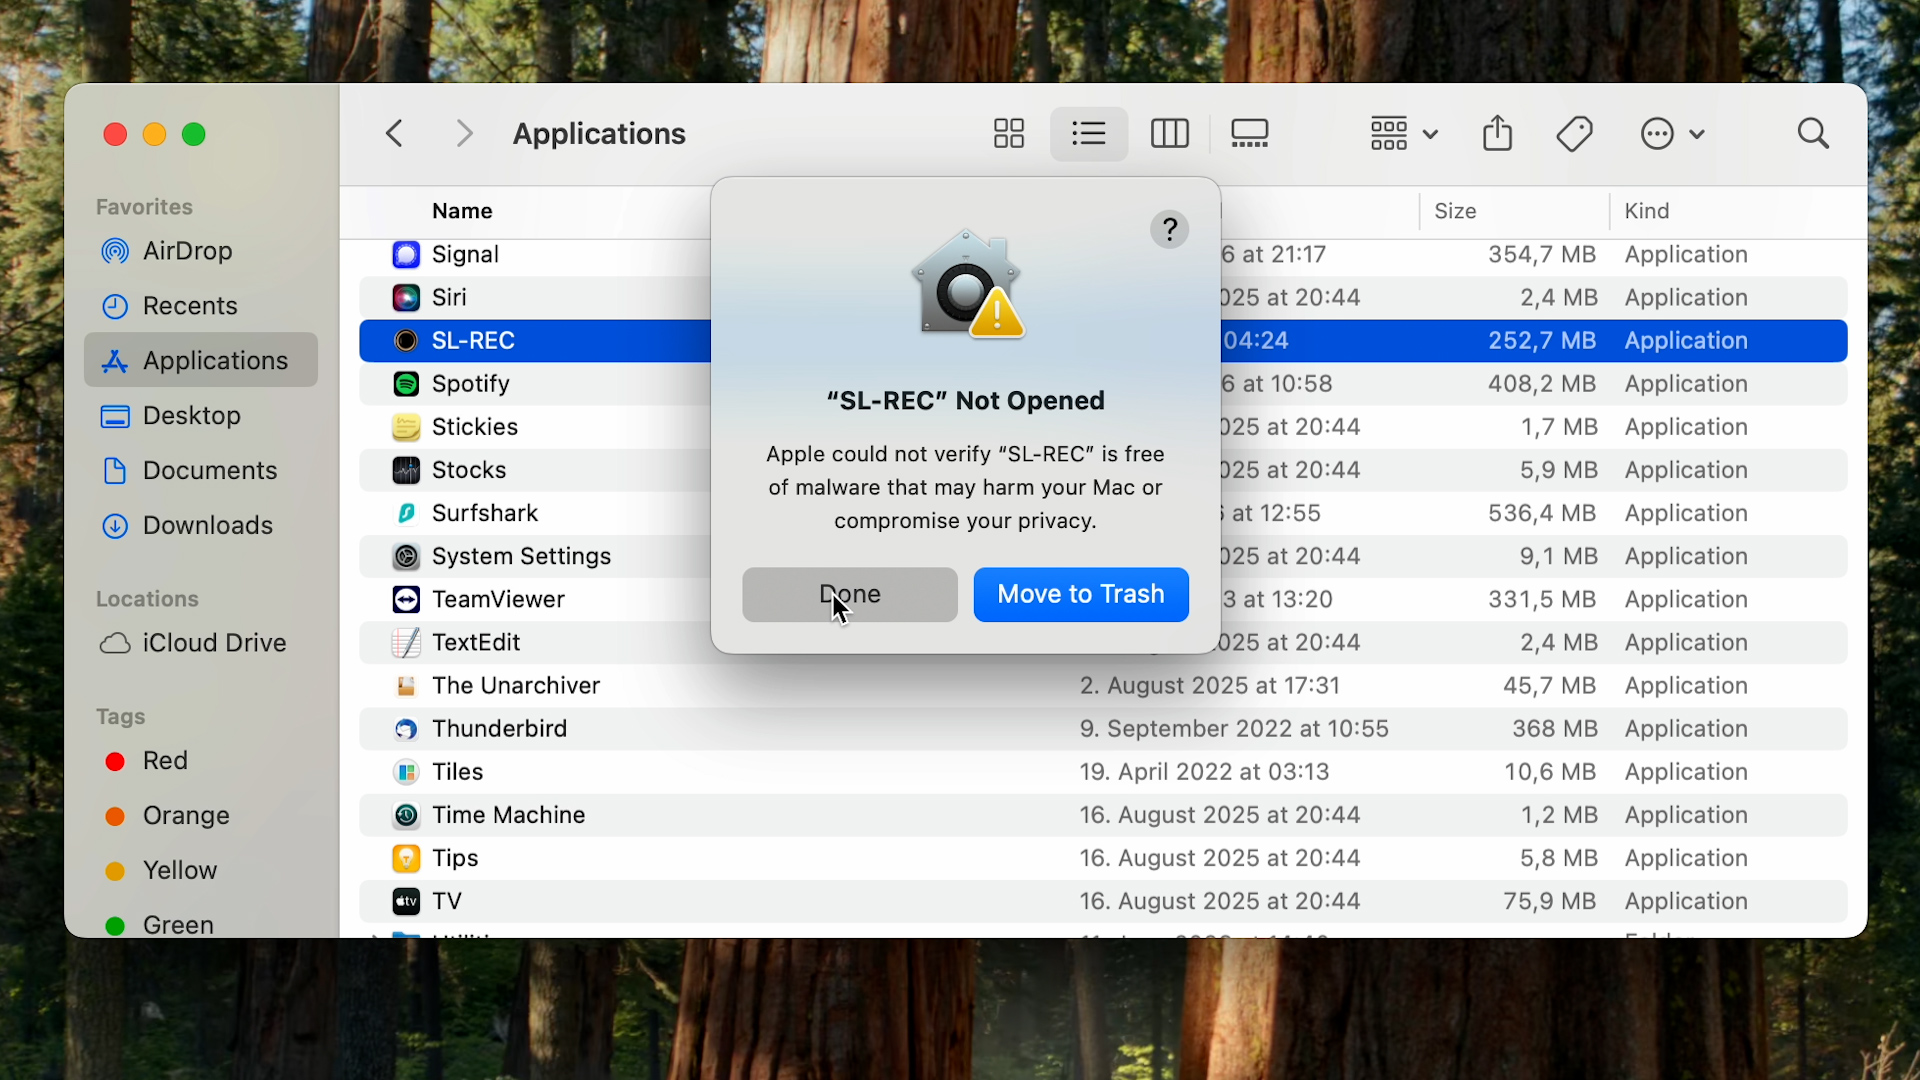Click the Favorites sidebar heading
The image size is (1920, 1080).
144,207
